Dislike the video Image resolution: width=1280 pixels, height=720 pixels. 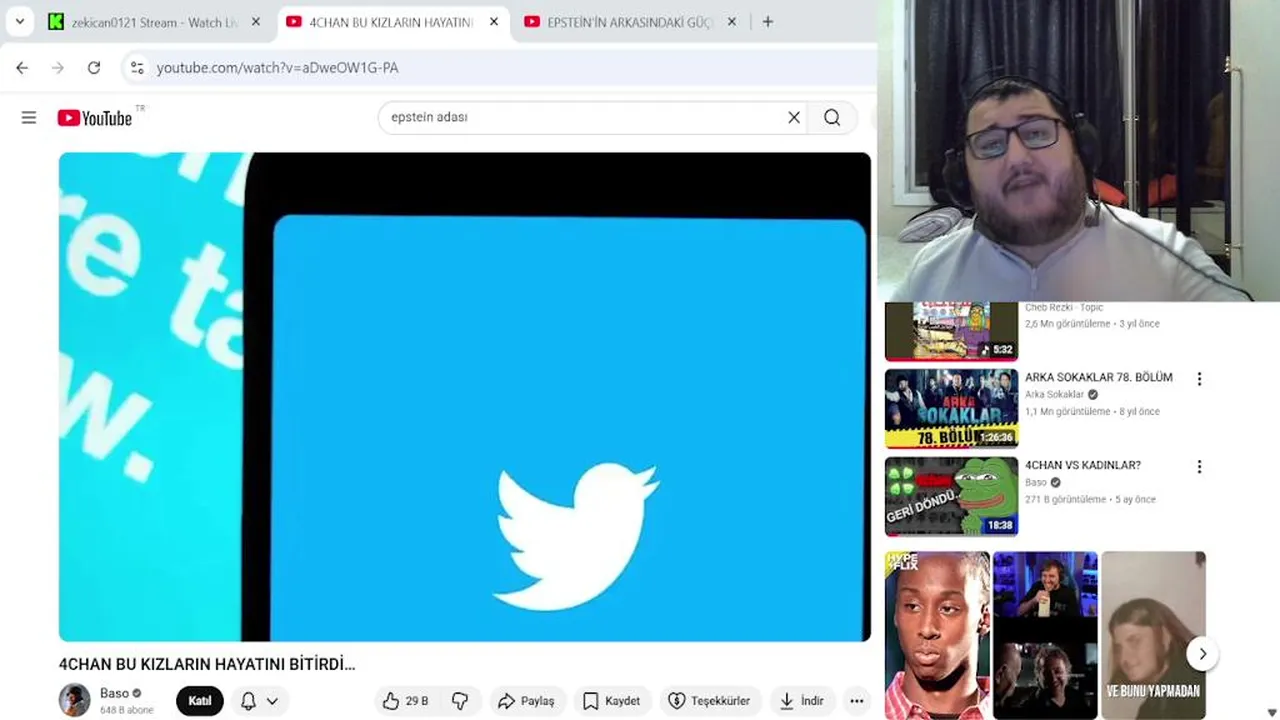[460, 701]
